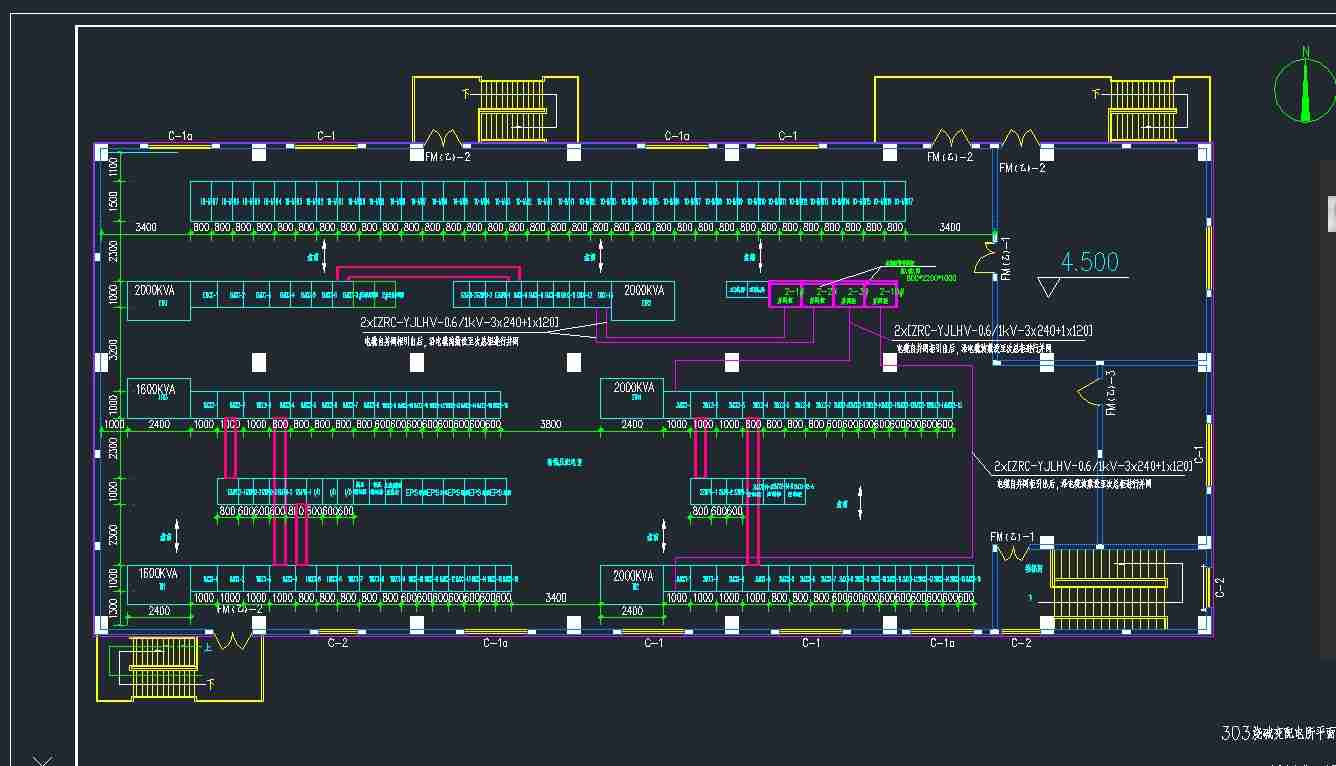Click the C-1a window label at top-left
The image size is (1336, 766).
pyautogui.click(x=180, y=136)
